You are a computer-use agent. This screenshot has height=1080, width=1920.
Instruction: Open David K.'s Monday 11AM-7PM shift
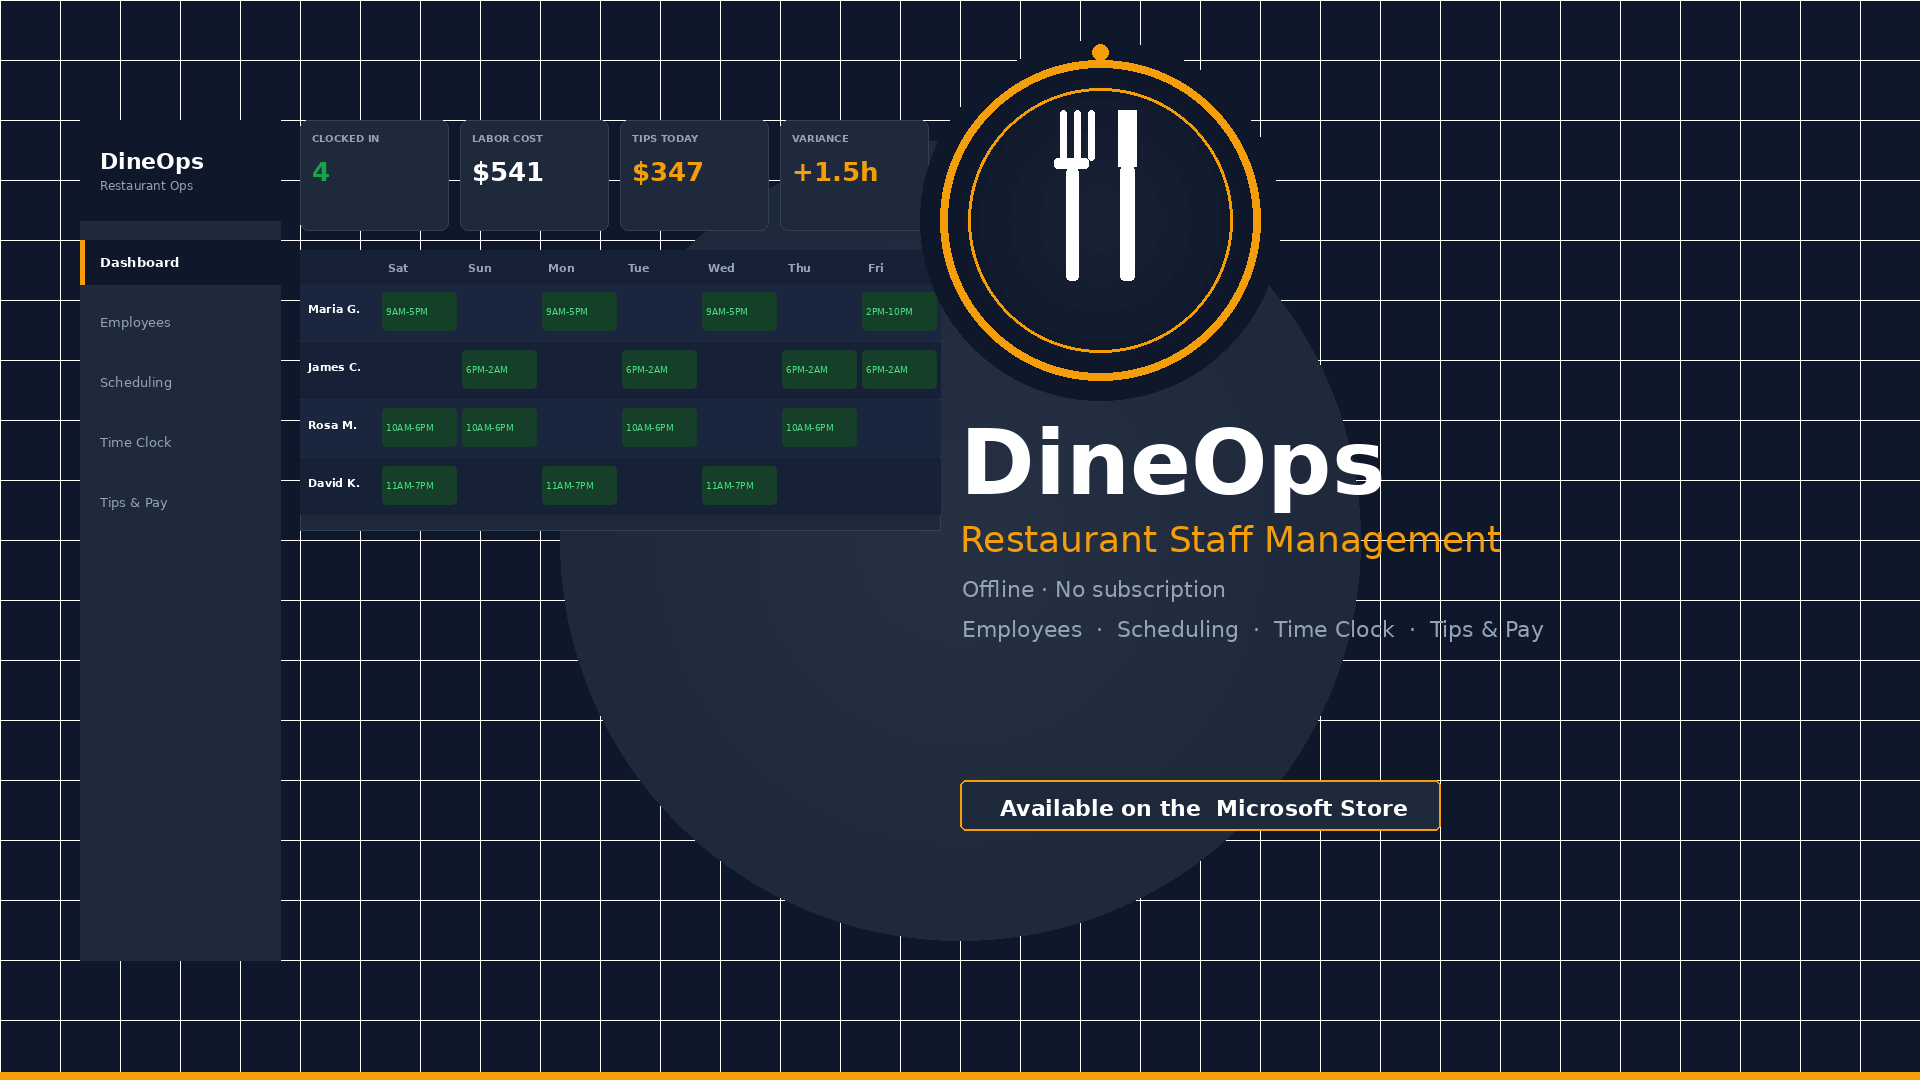pos(579,485)
